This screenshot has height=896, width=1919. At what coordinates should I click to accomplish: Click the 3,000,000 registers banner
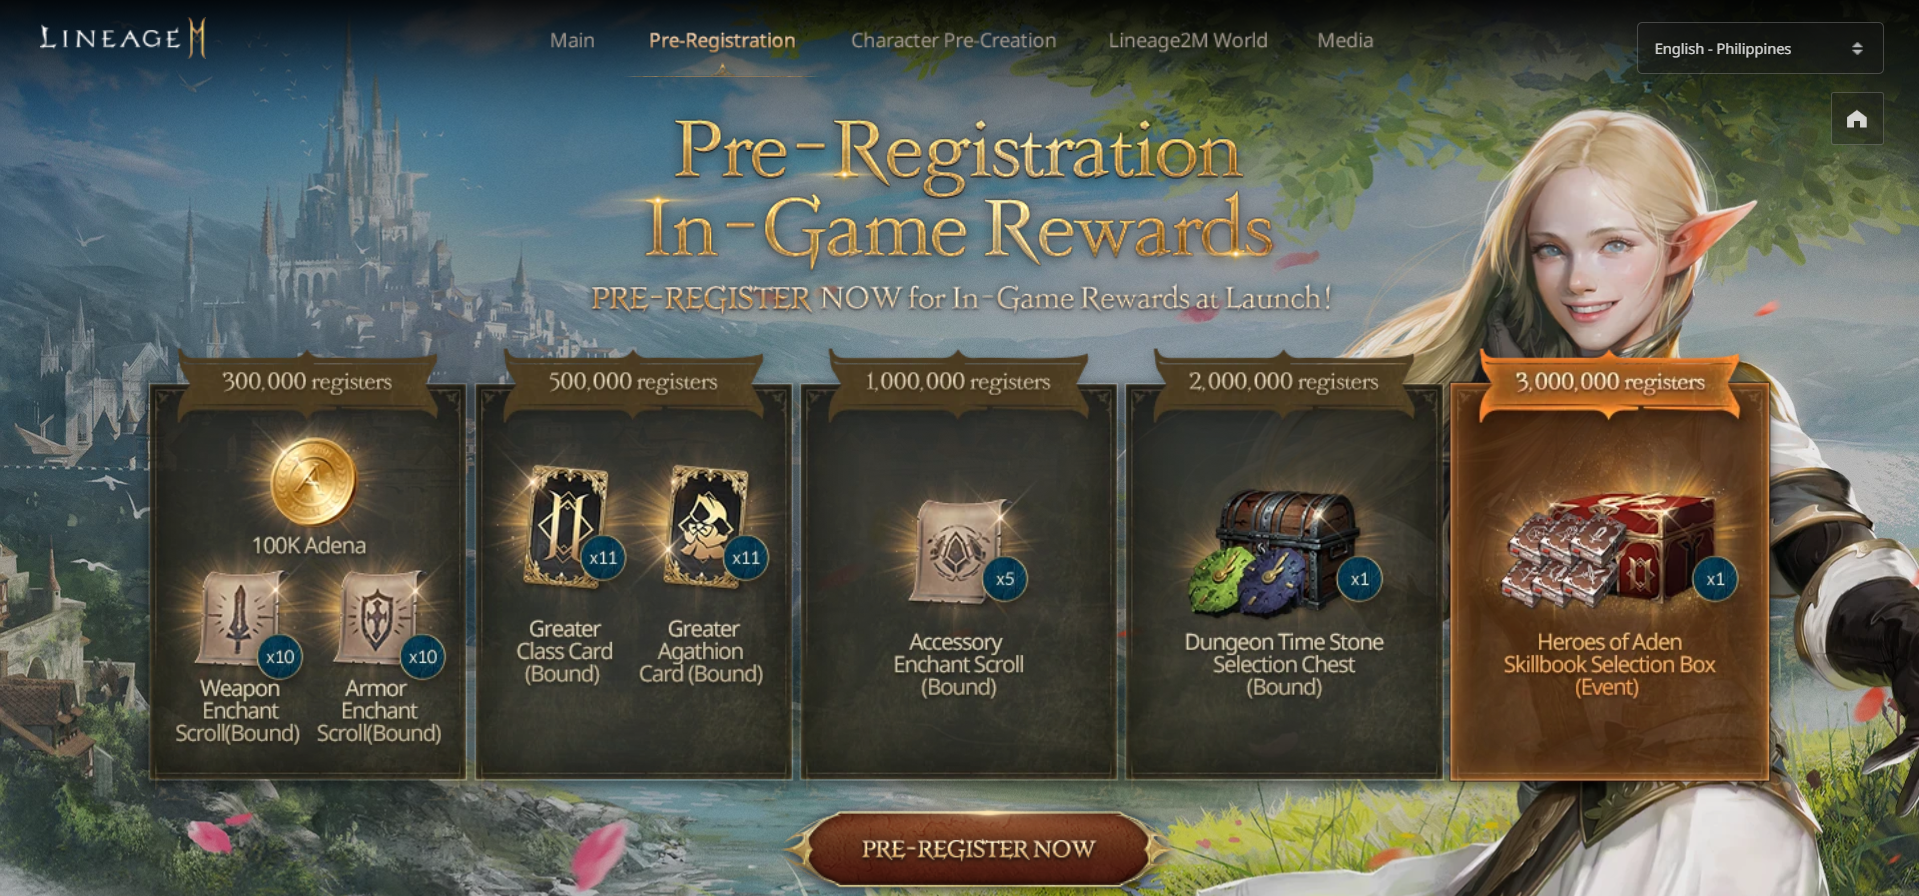[1609, 382]
